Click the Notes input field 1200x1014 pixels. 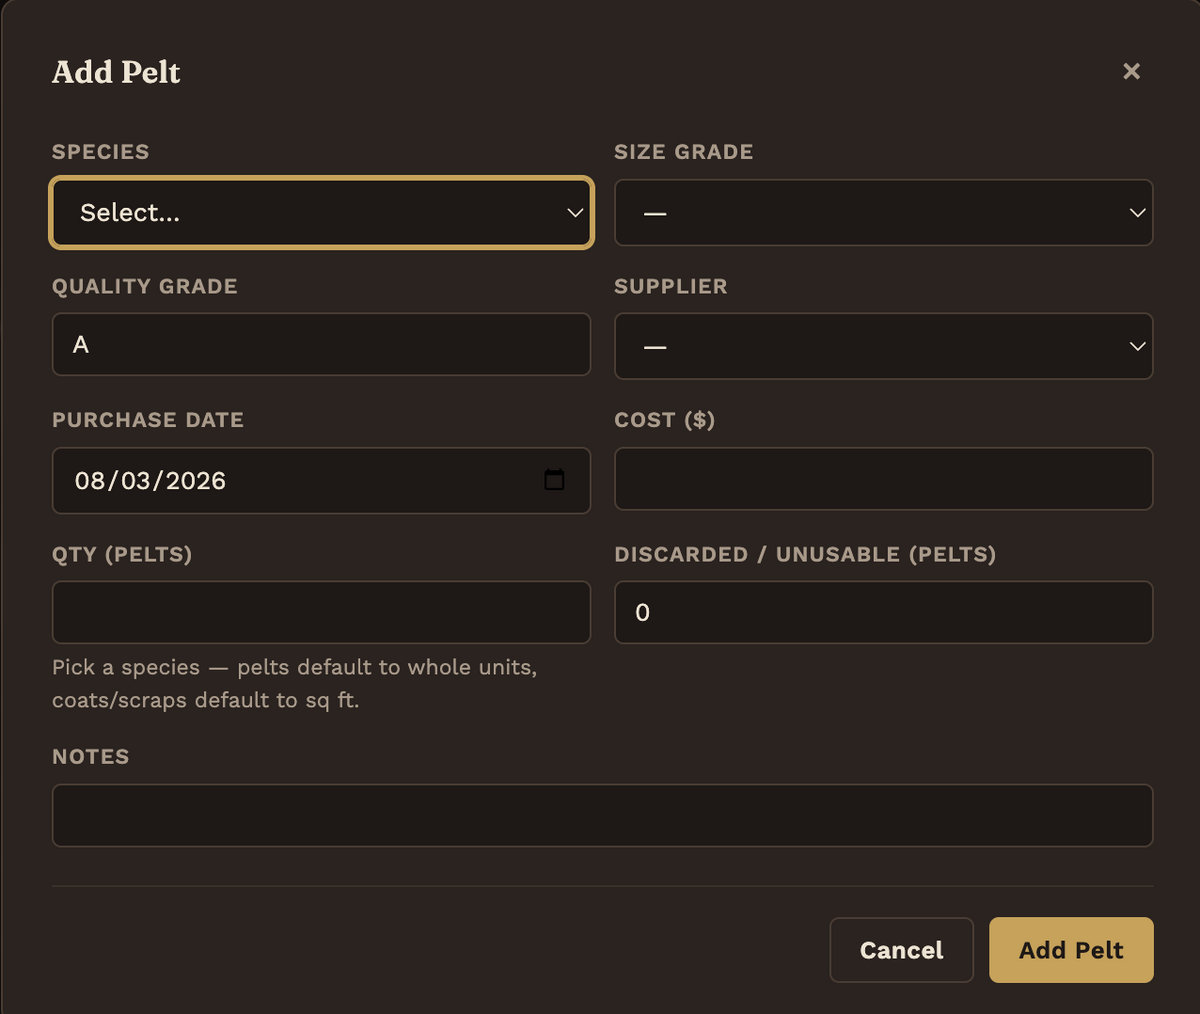pyautogui.click(x=602, y=815)
